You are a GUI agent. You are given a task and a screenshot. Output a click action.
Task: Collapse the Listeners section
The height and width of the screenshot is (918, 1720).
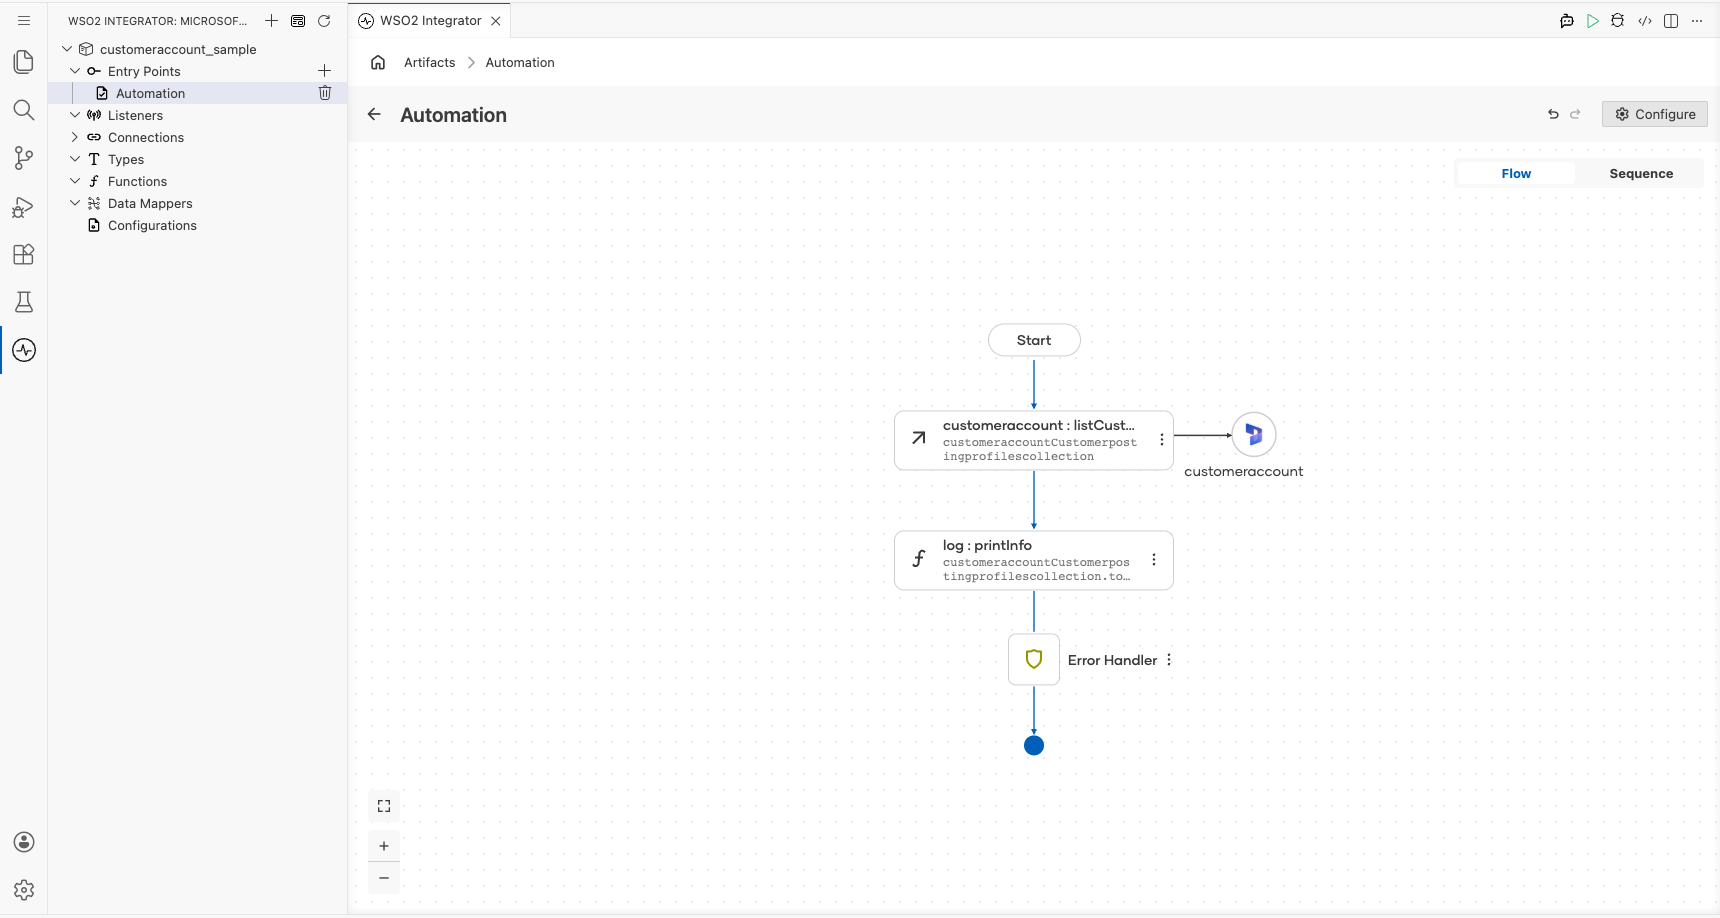(x=75, y=115)
